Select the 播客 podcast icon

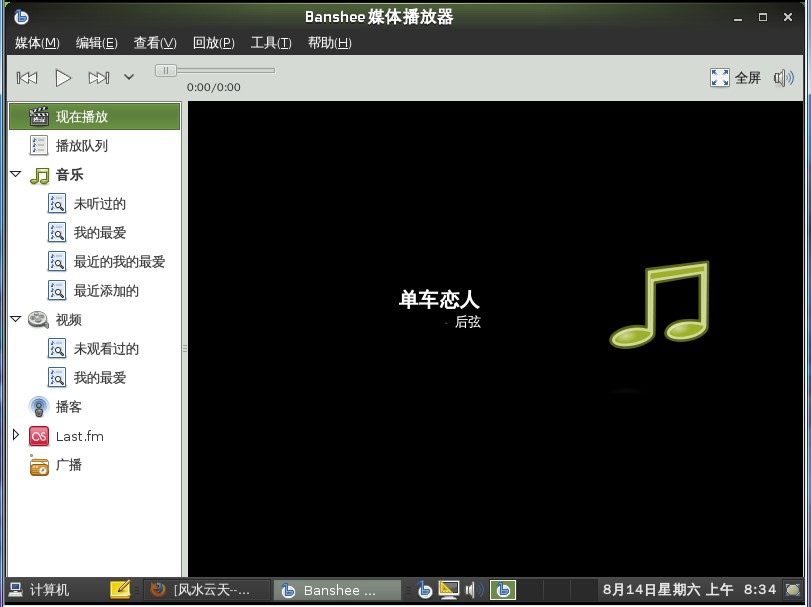(x=39, y=407)
